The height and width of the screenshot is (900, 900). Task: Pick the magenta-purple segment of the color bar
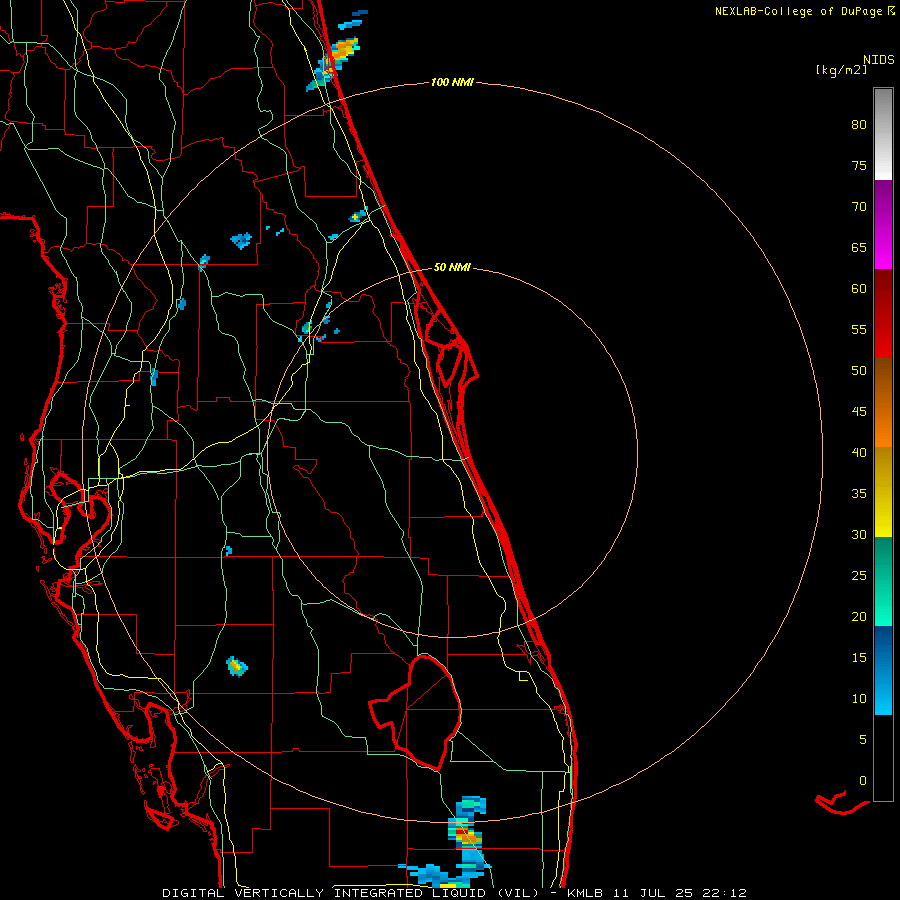click(x=883, y=224)
